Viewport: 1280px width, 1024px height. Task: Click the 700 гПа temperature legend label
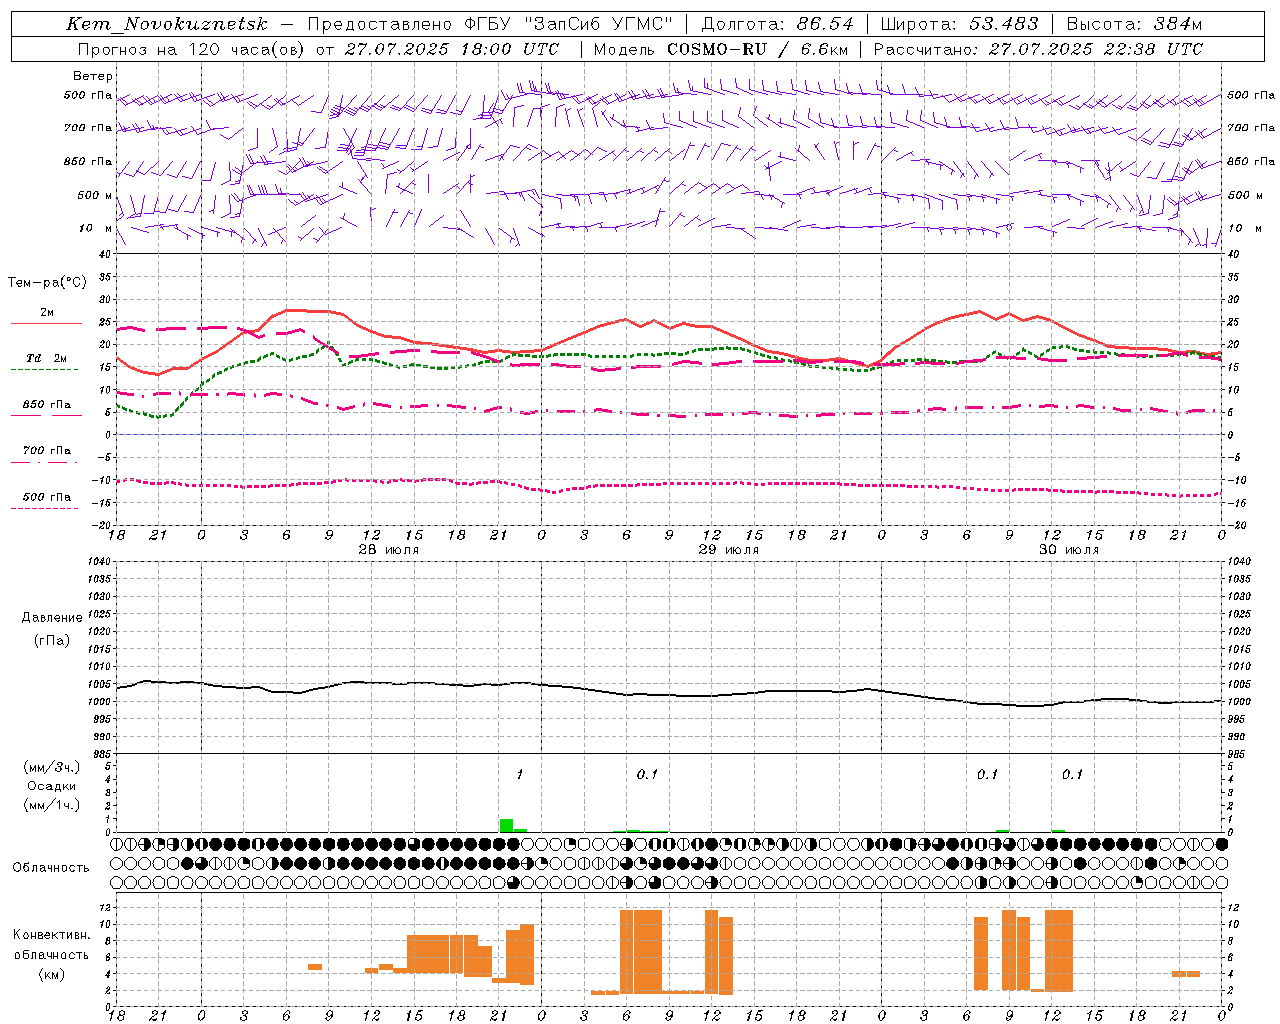click(x=47, y=451)
